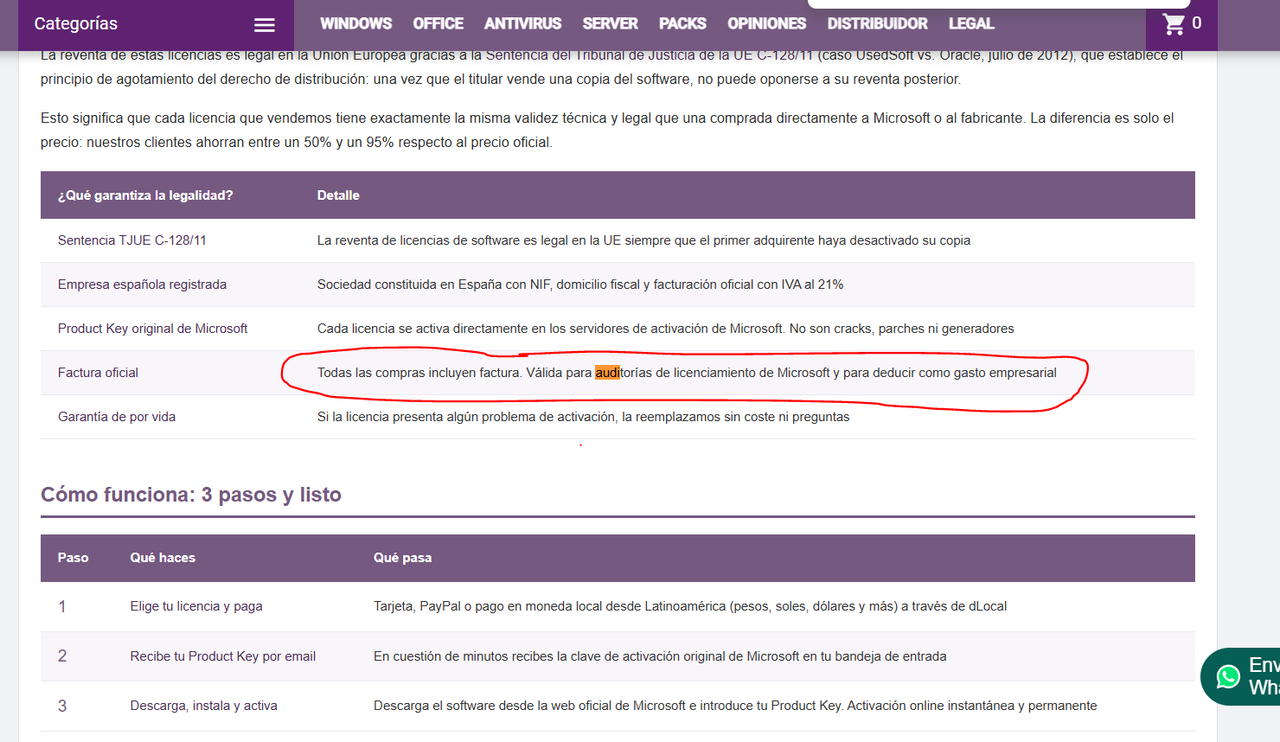
Task: Click the Qué pasa column header
Action: click(403, 557)
